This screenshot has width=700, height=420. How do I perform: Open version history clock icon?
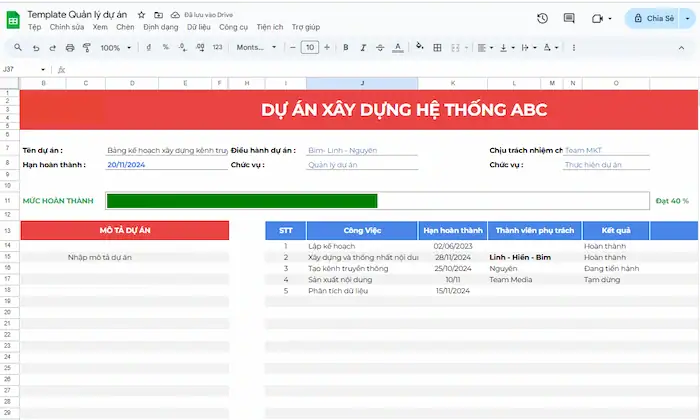coord(542,18)
